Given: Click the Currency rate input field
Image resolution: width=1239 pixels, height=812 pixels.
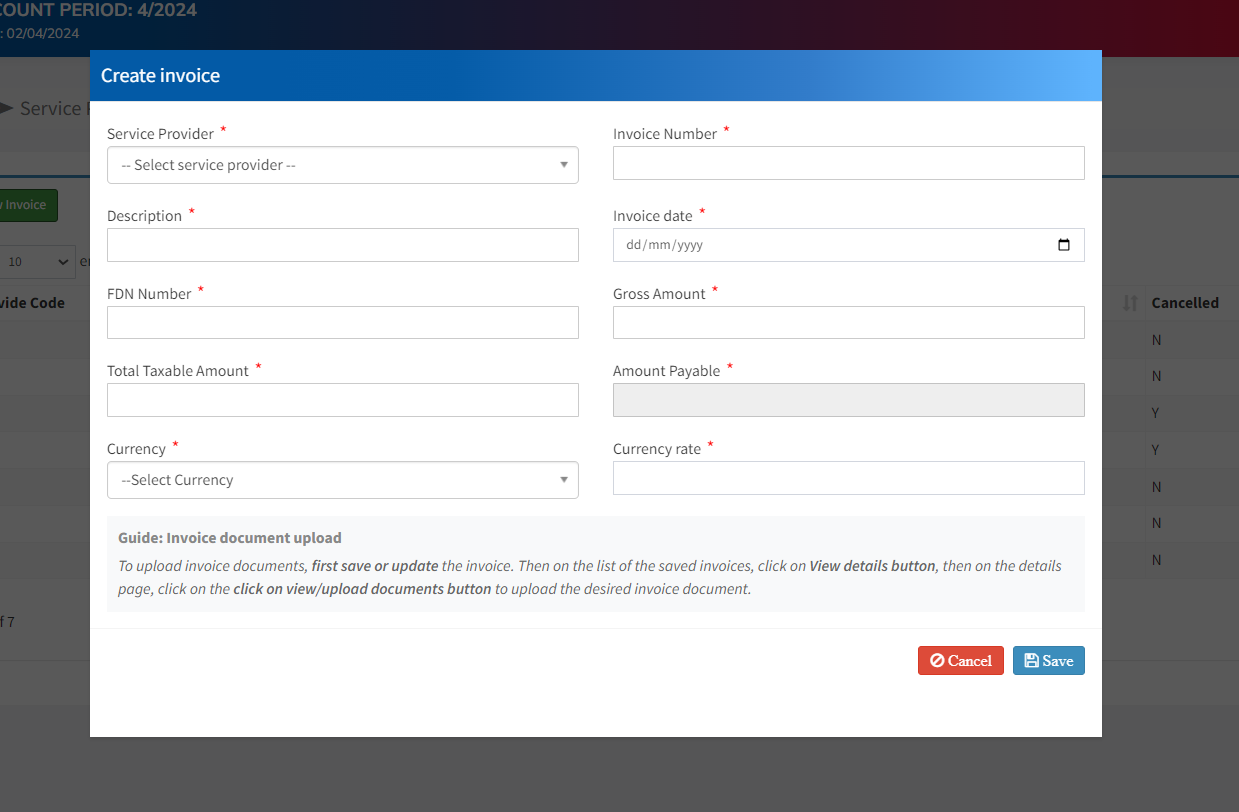Looking at the screenshot, I should coord(848,478).
